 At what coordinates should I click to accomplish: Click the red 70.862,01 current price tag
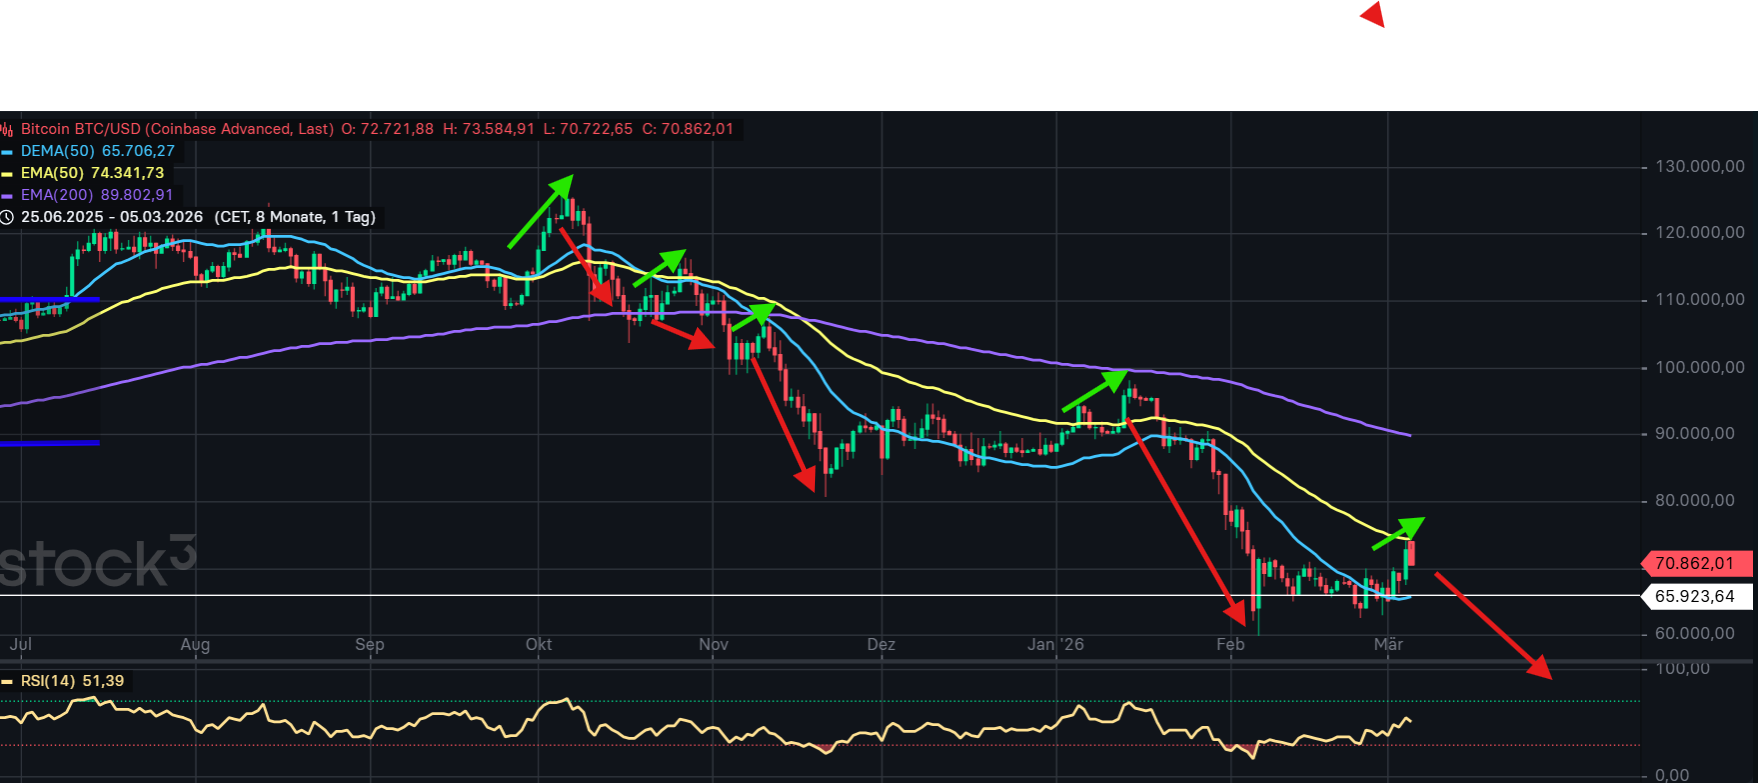(x=1697, y=563)
